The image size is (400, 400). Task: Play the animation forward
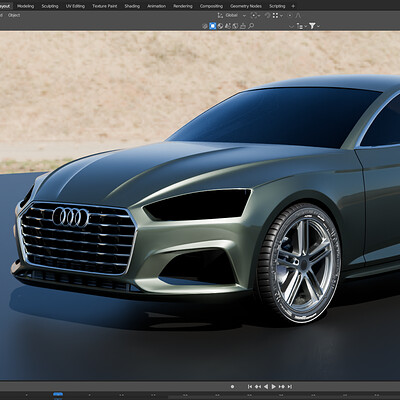pos(274,387)
